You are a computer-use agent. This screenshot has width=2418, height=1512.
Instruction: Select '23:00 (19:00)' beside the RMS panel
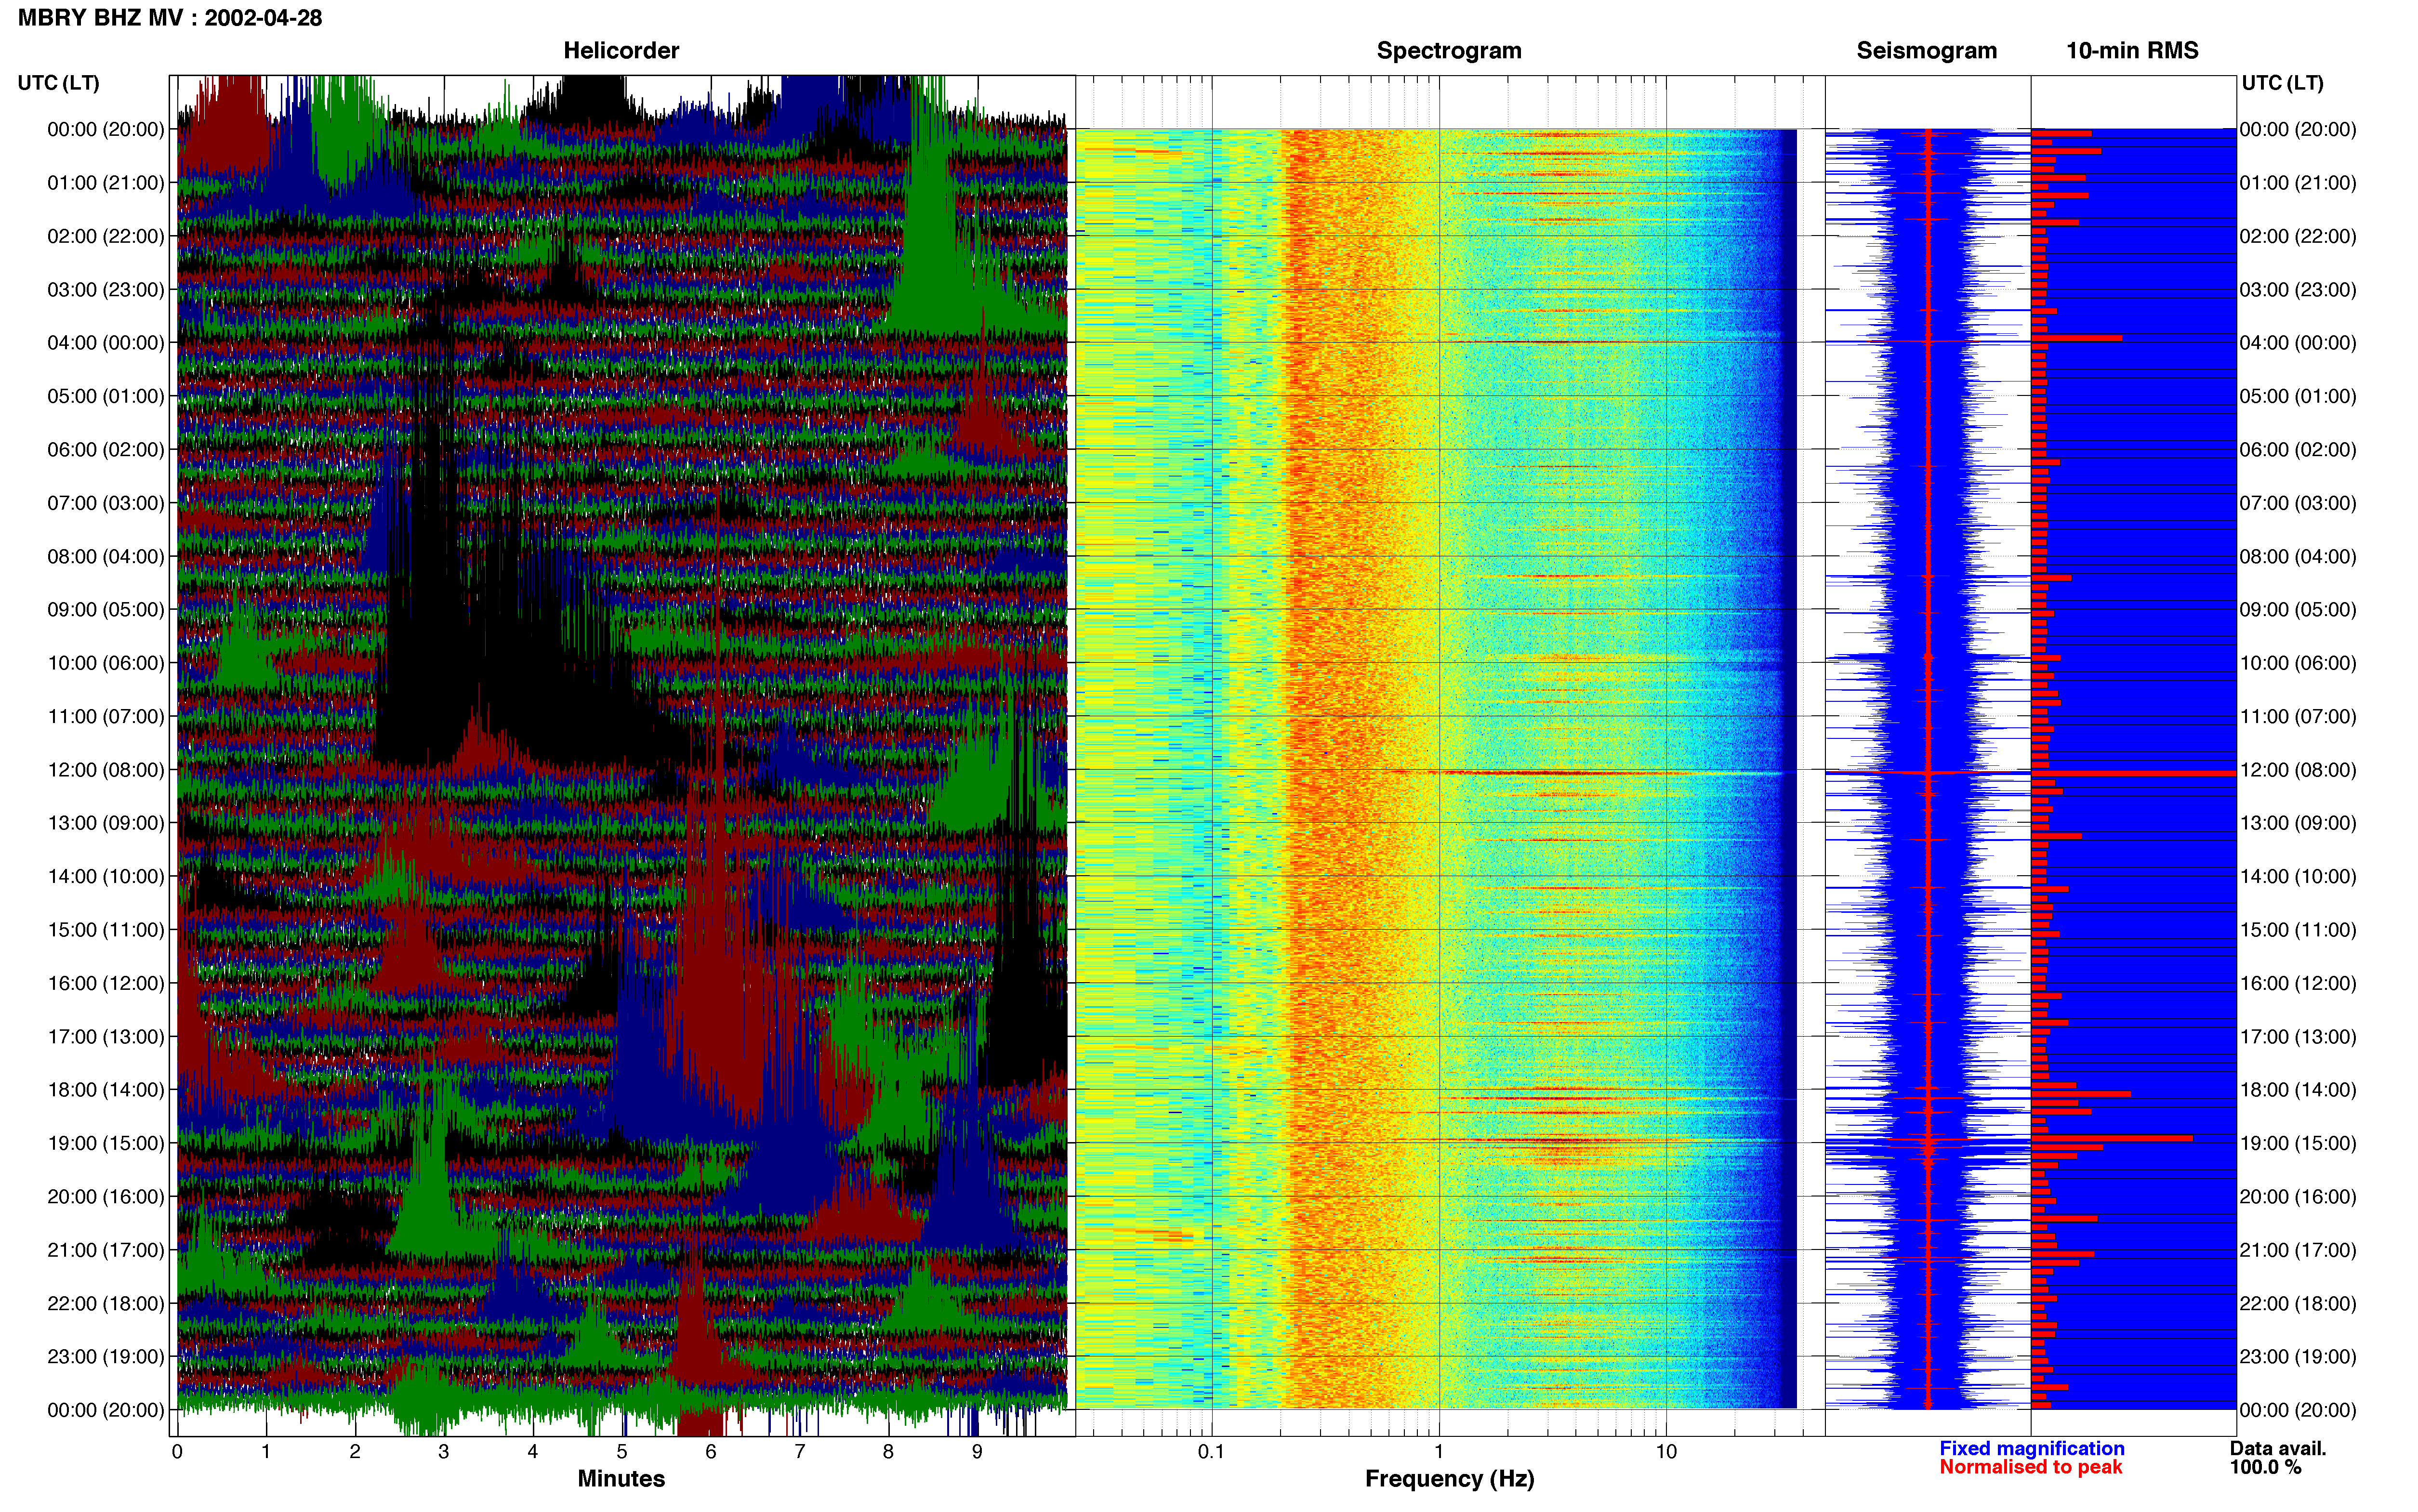click(2298, 1357)
